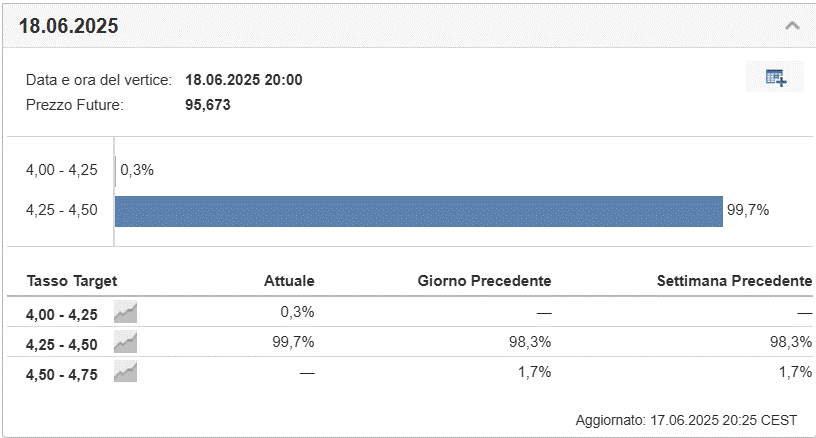Click the 0,3% bar label in chart
The height and width of the screenshot is (438, 816).
tap(137, 170)
